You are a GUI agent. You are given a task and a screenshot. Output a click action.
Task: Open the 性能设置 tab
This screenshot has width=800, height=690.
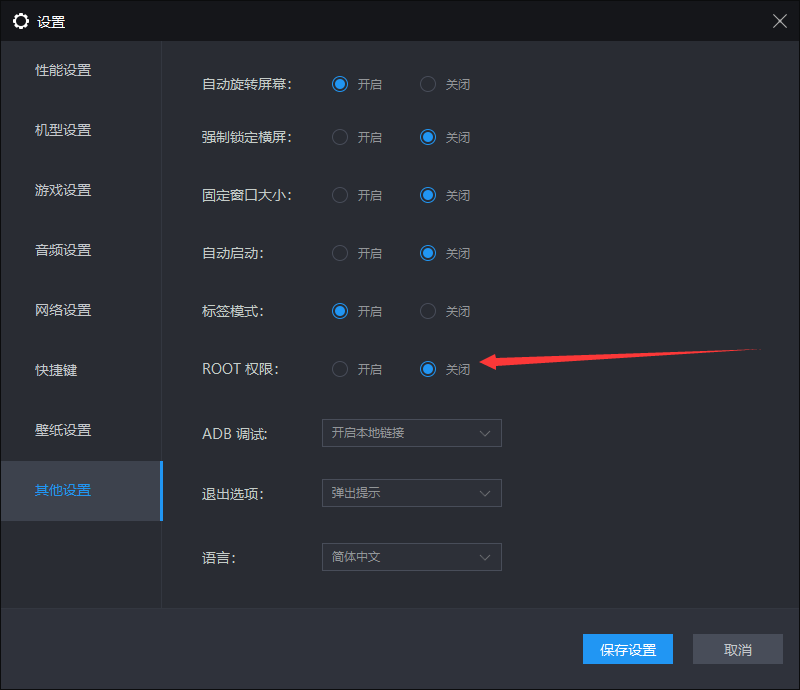[x=63, y=70]
